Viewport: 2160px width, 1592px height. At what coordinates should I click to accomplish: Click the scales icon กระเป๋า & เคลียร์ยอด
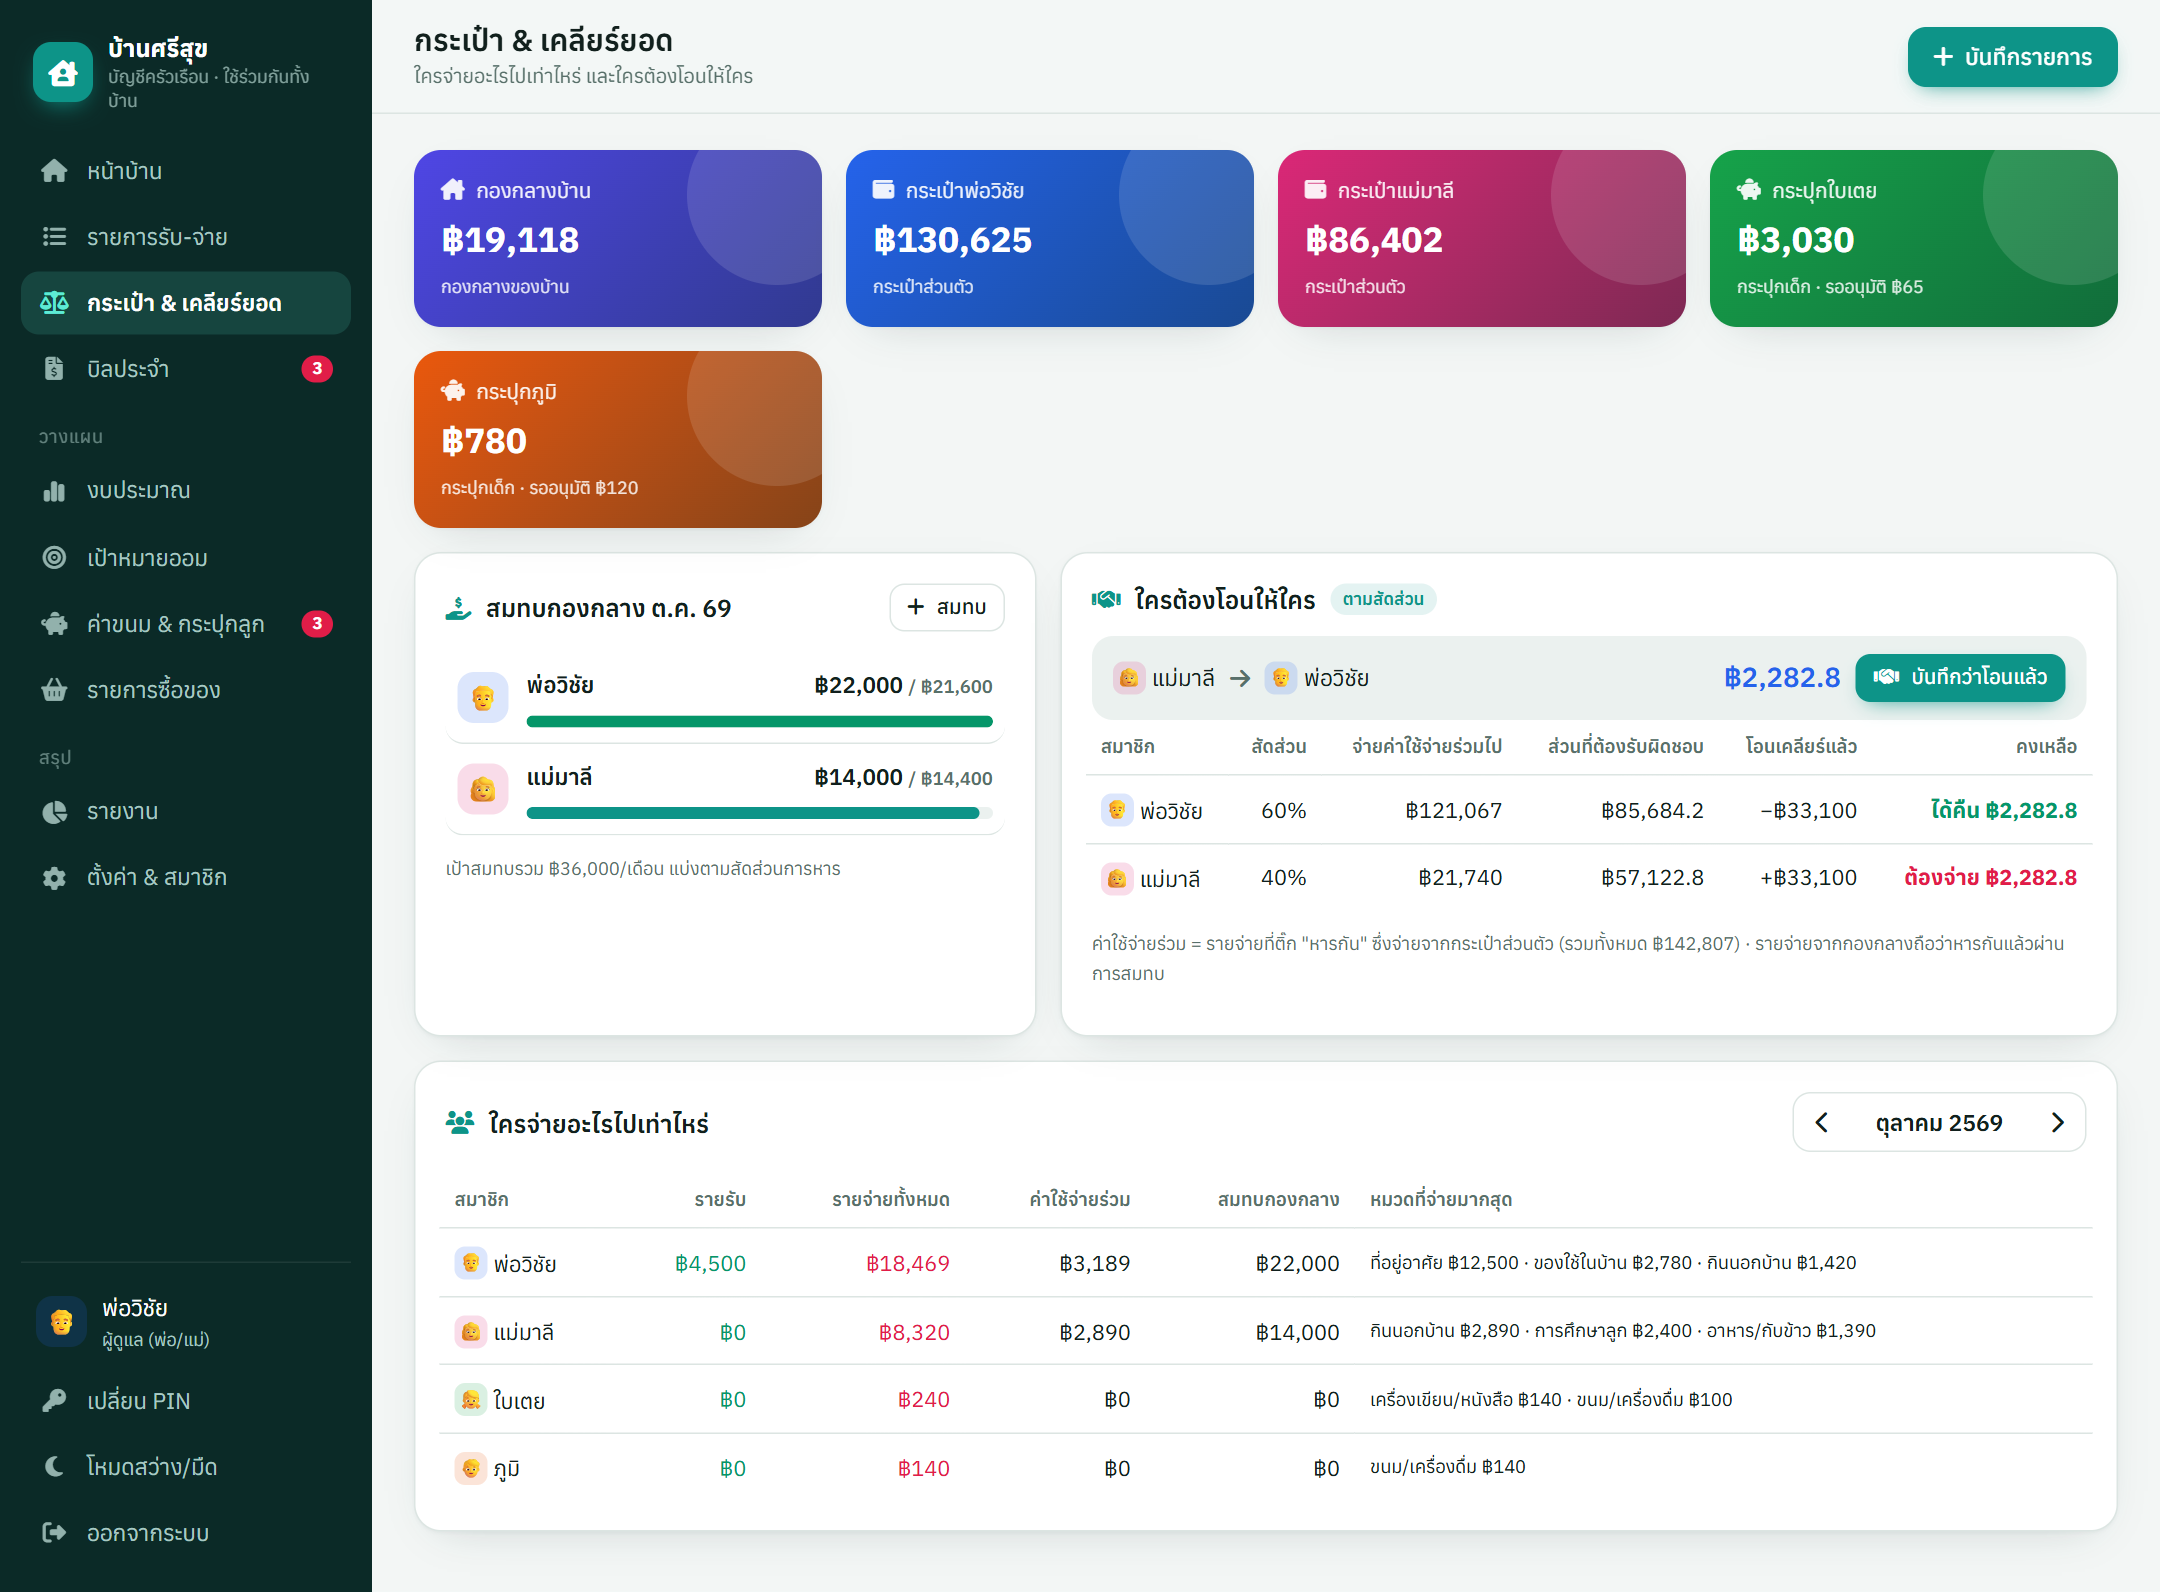[x=54, y=303]
